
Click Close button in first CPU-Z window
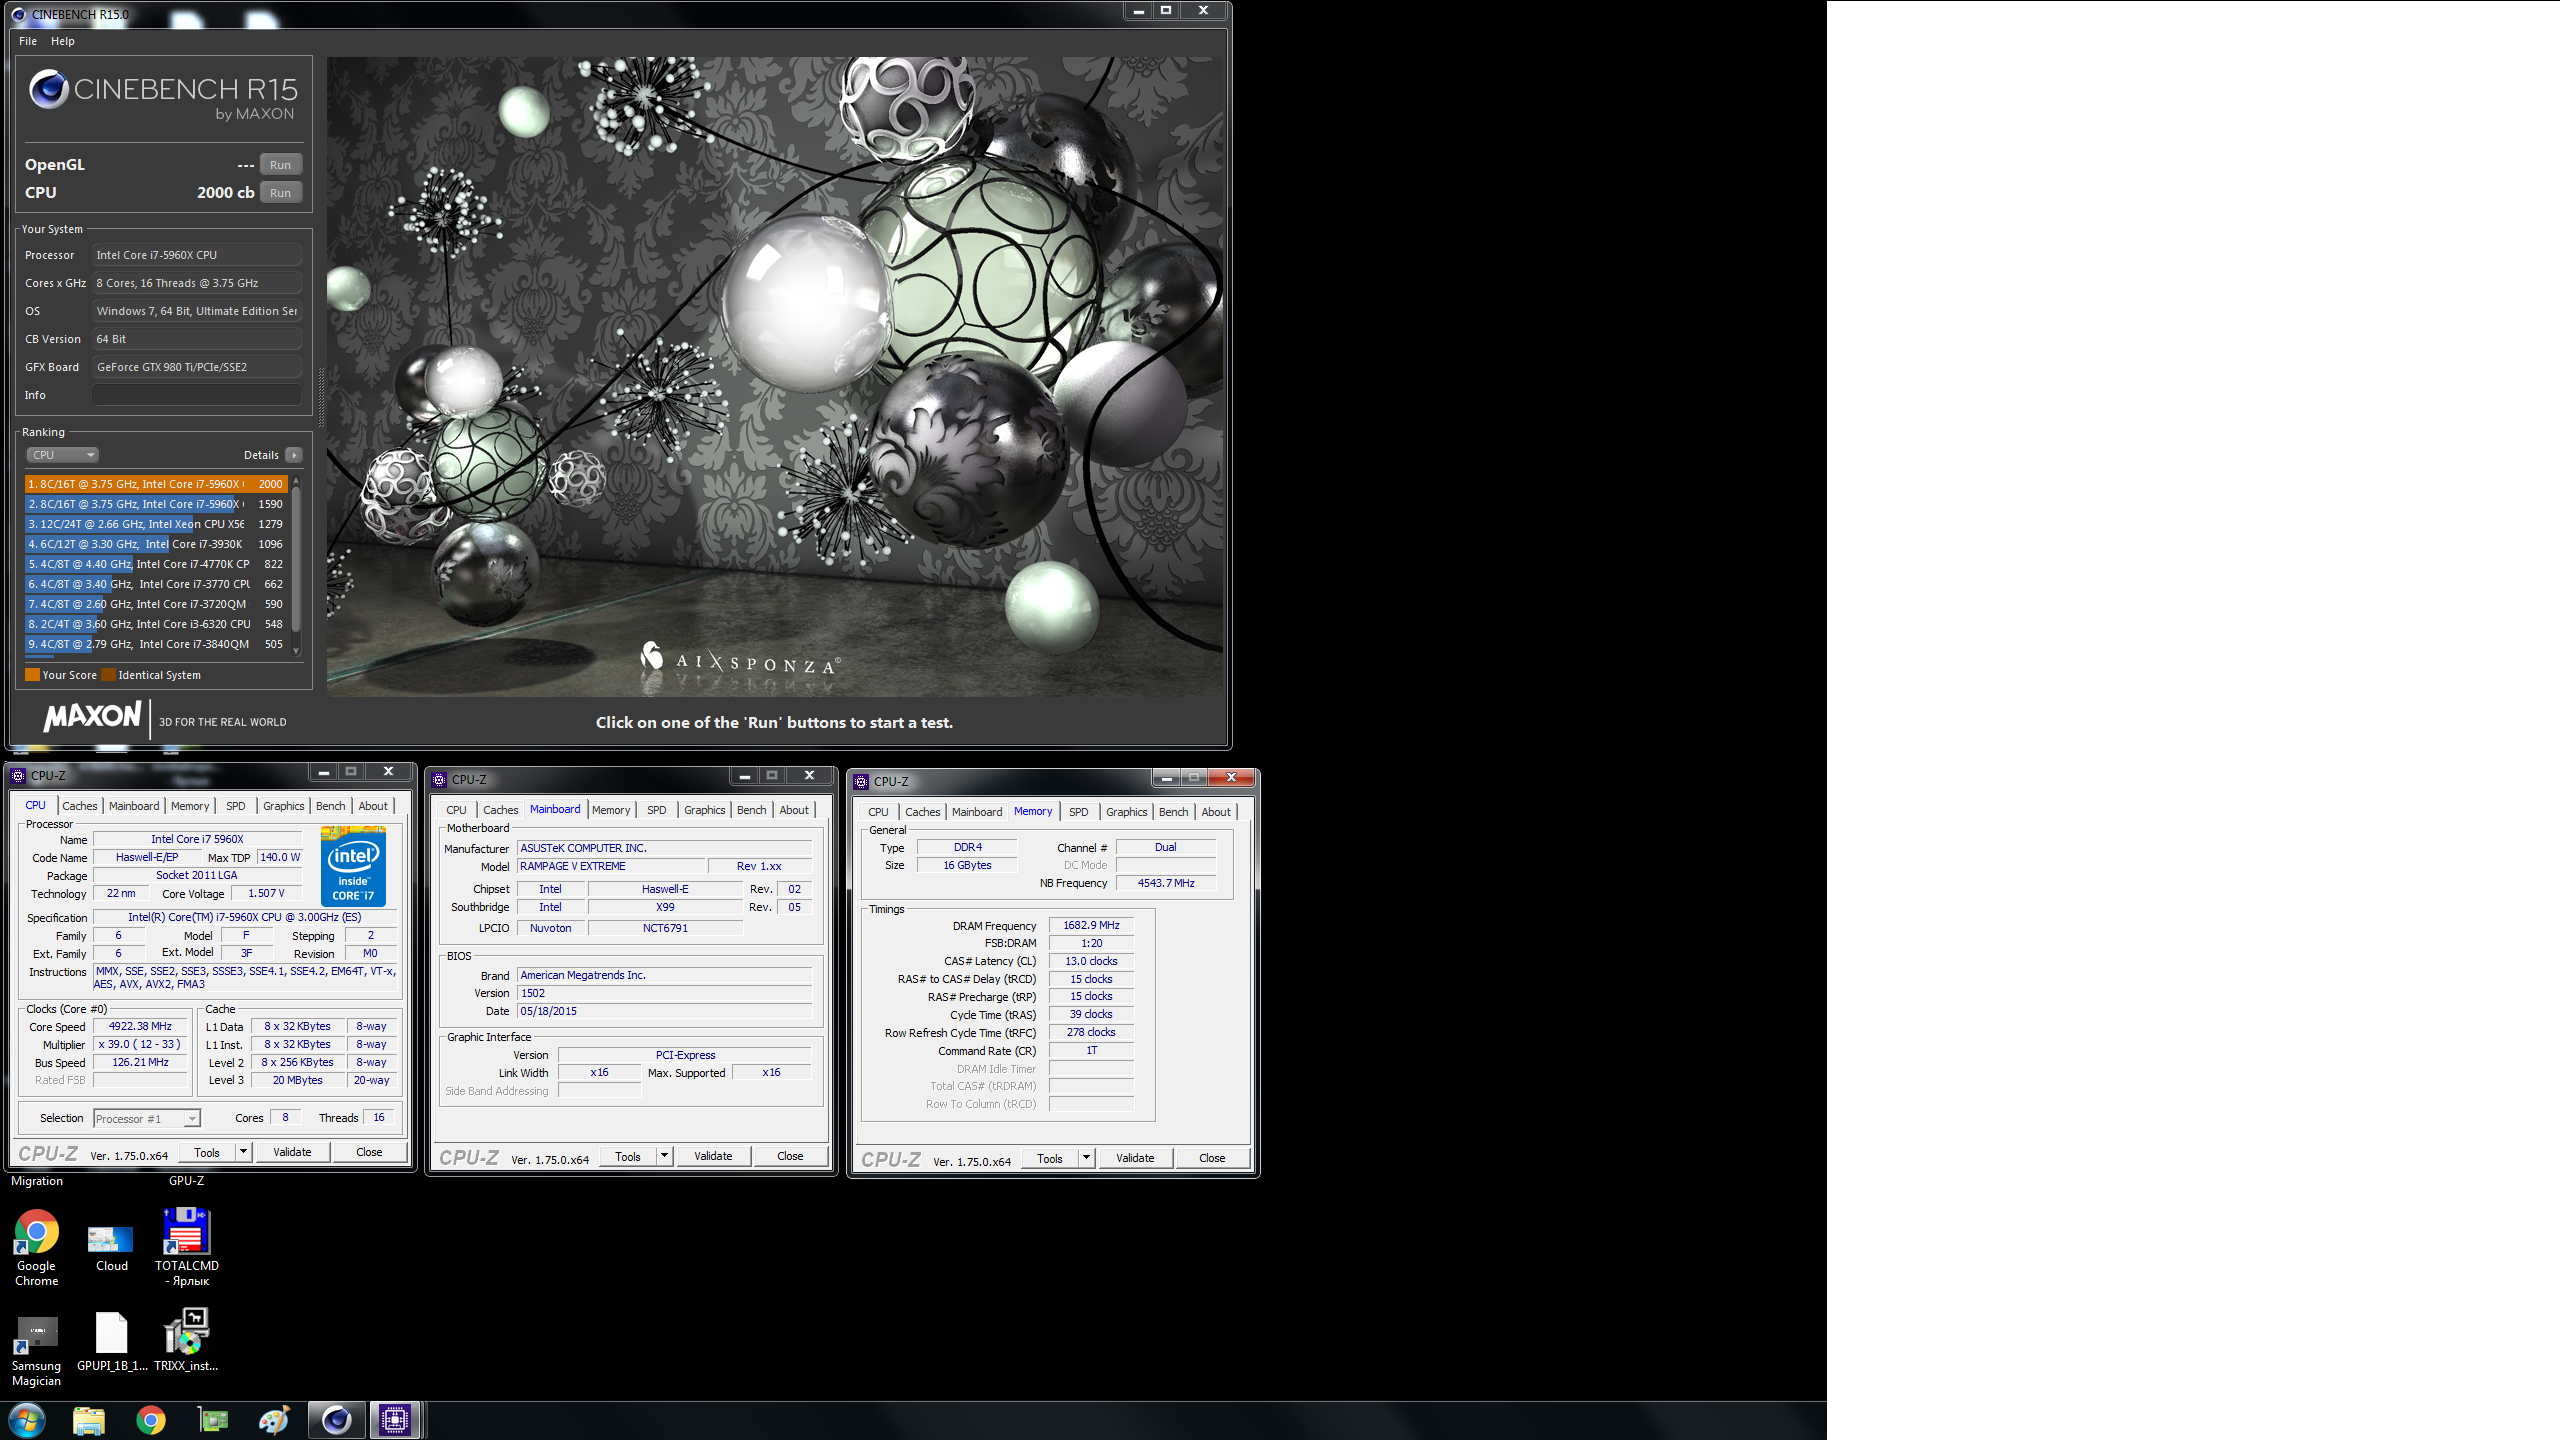coord(369,1152)
